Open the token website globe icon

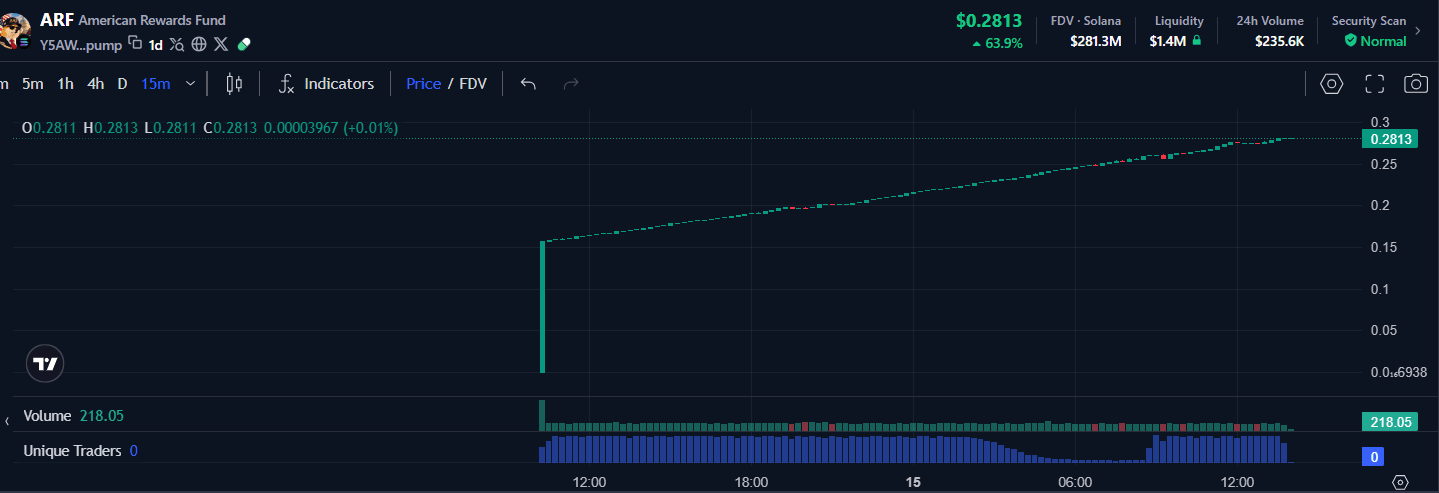point(199,44)
